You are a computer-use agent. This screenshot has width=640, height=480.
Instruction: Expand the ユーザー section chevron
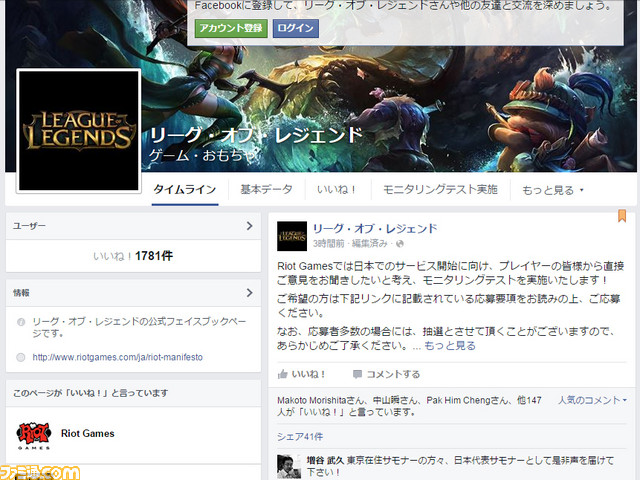[250, 226]
